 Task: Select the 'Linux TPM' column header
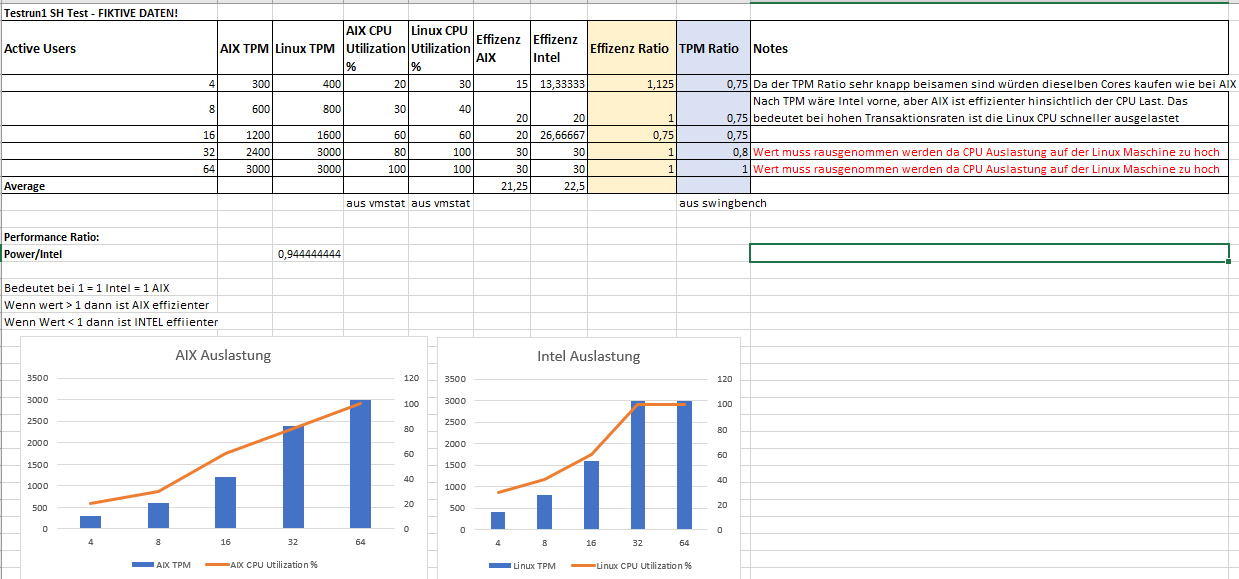(x=307, y=48)
